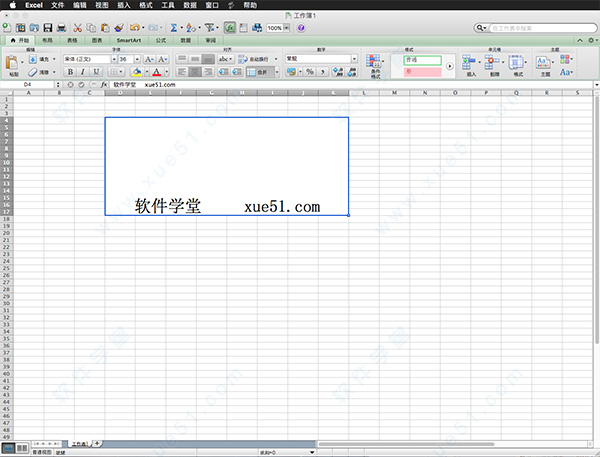This screenshot has width=600, height=457.
Task: Toggle Italic formatting
Action: 84,72
